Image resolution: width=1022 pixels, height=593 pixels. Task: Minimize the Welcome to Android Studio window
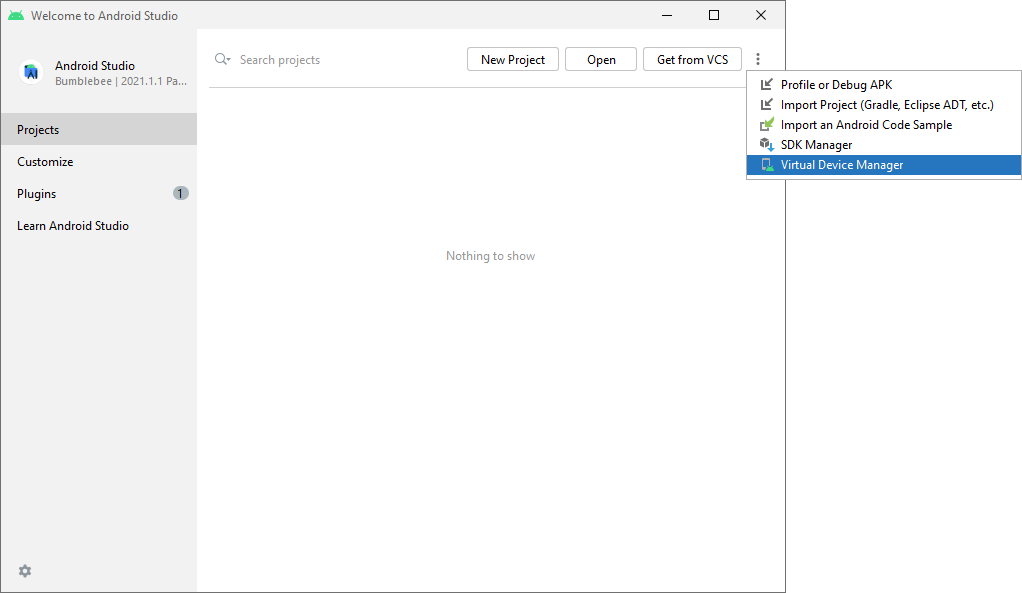click(x=667, y=15)
